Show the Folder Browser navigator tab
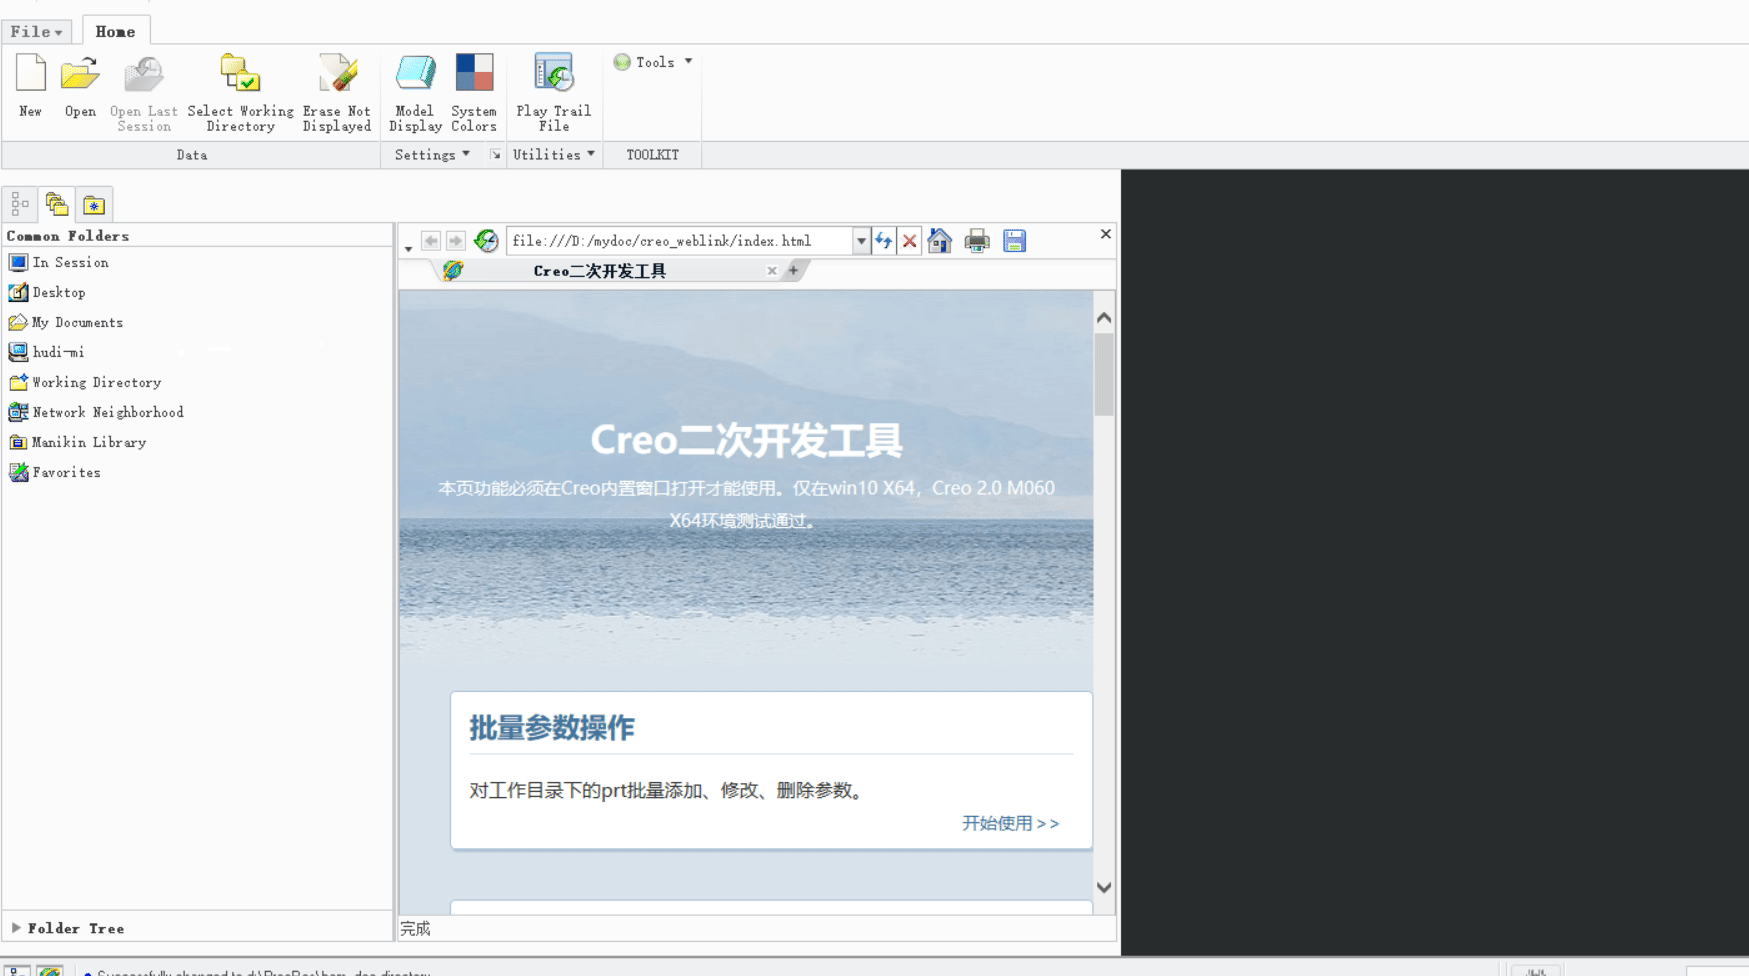The image size is (1749, 976). (57, 204)
